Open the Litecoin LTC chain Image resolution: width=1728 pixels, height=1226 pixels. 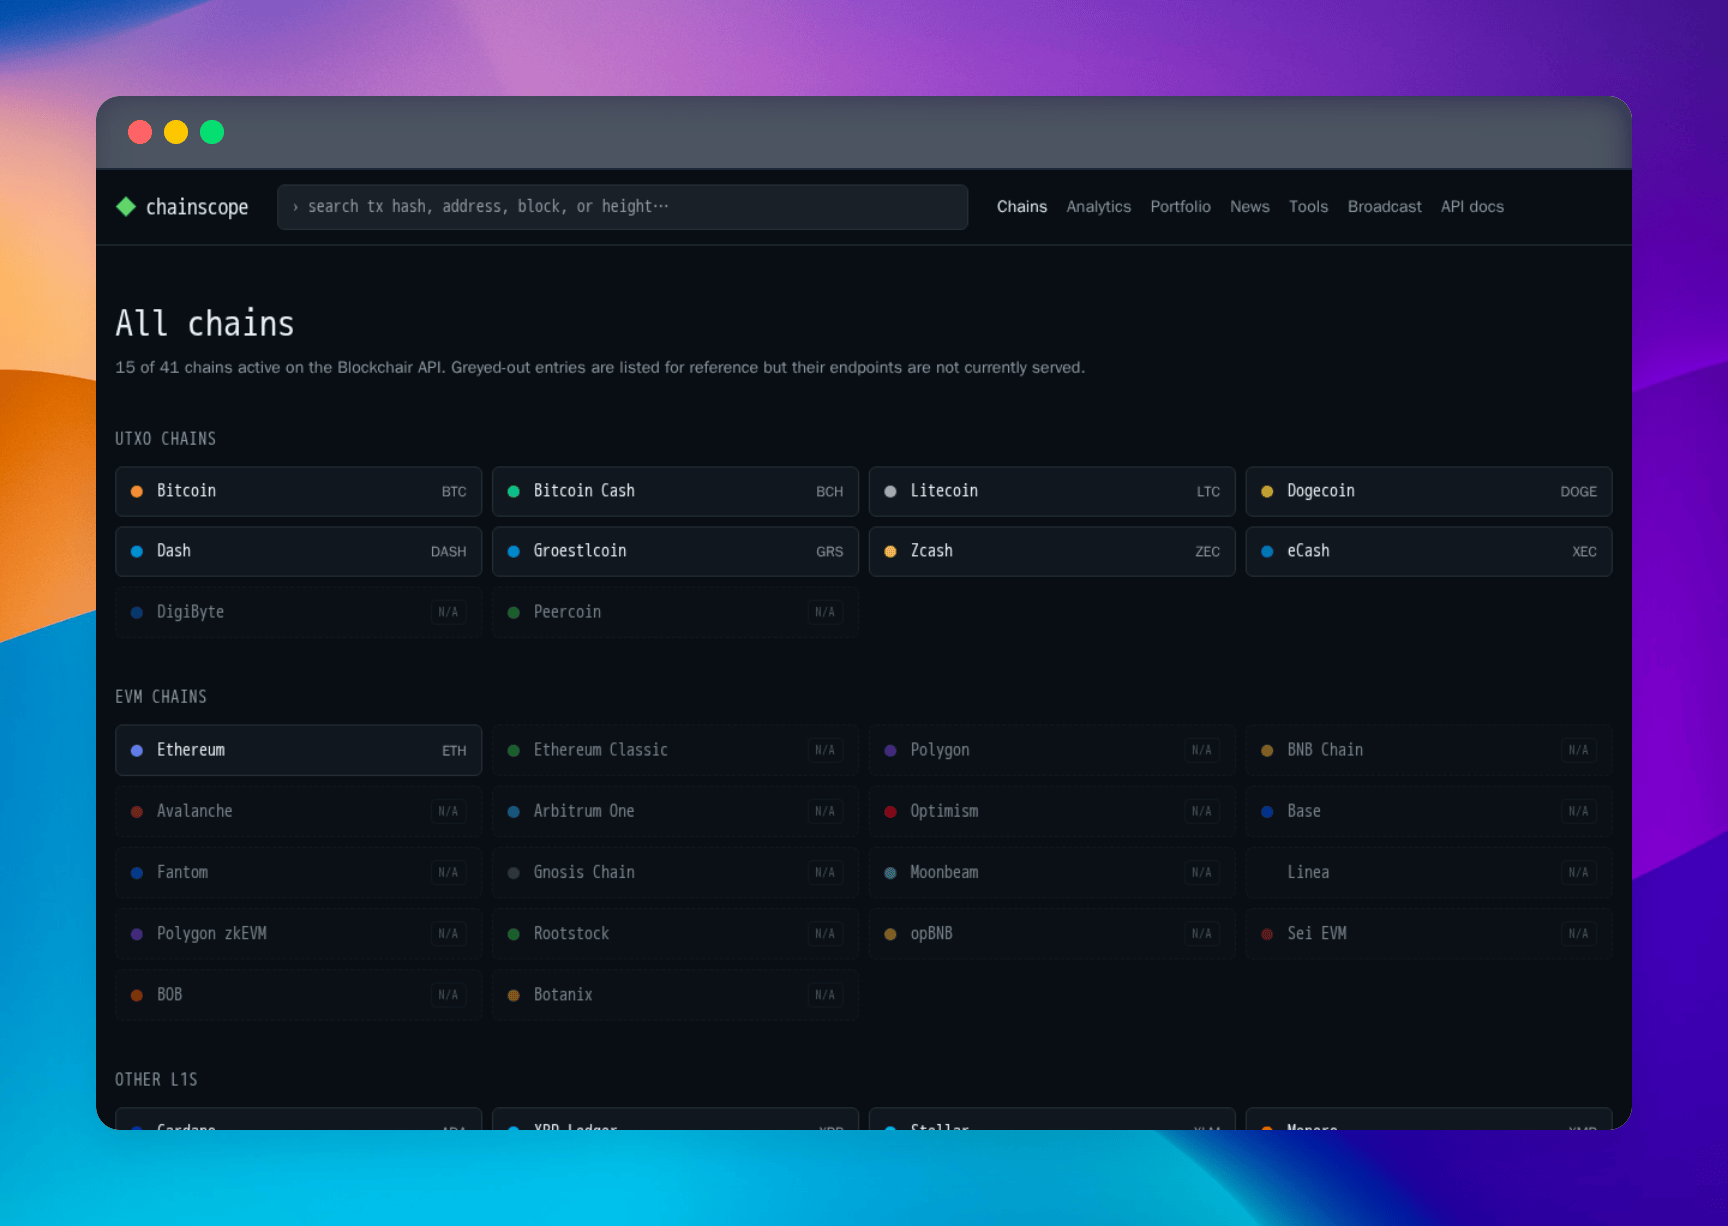(1052, 491)
